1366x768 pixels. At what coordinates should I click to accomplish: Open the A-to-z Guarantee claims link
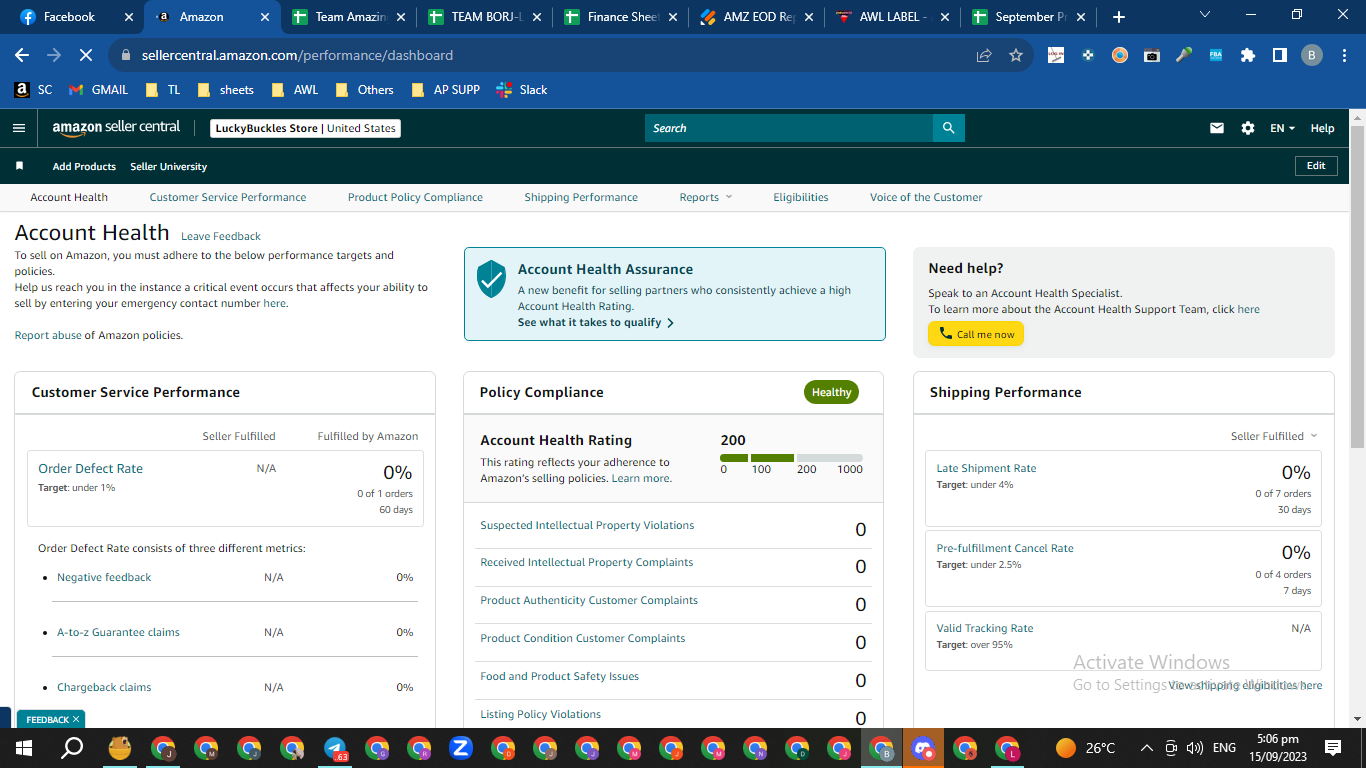[x=118, y=632]
